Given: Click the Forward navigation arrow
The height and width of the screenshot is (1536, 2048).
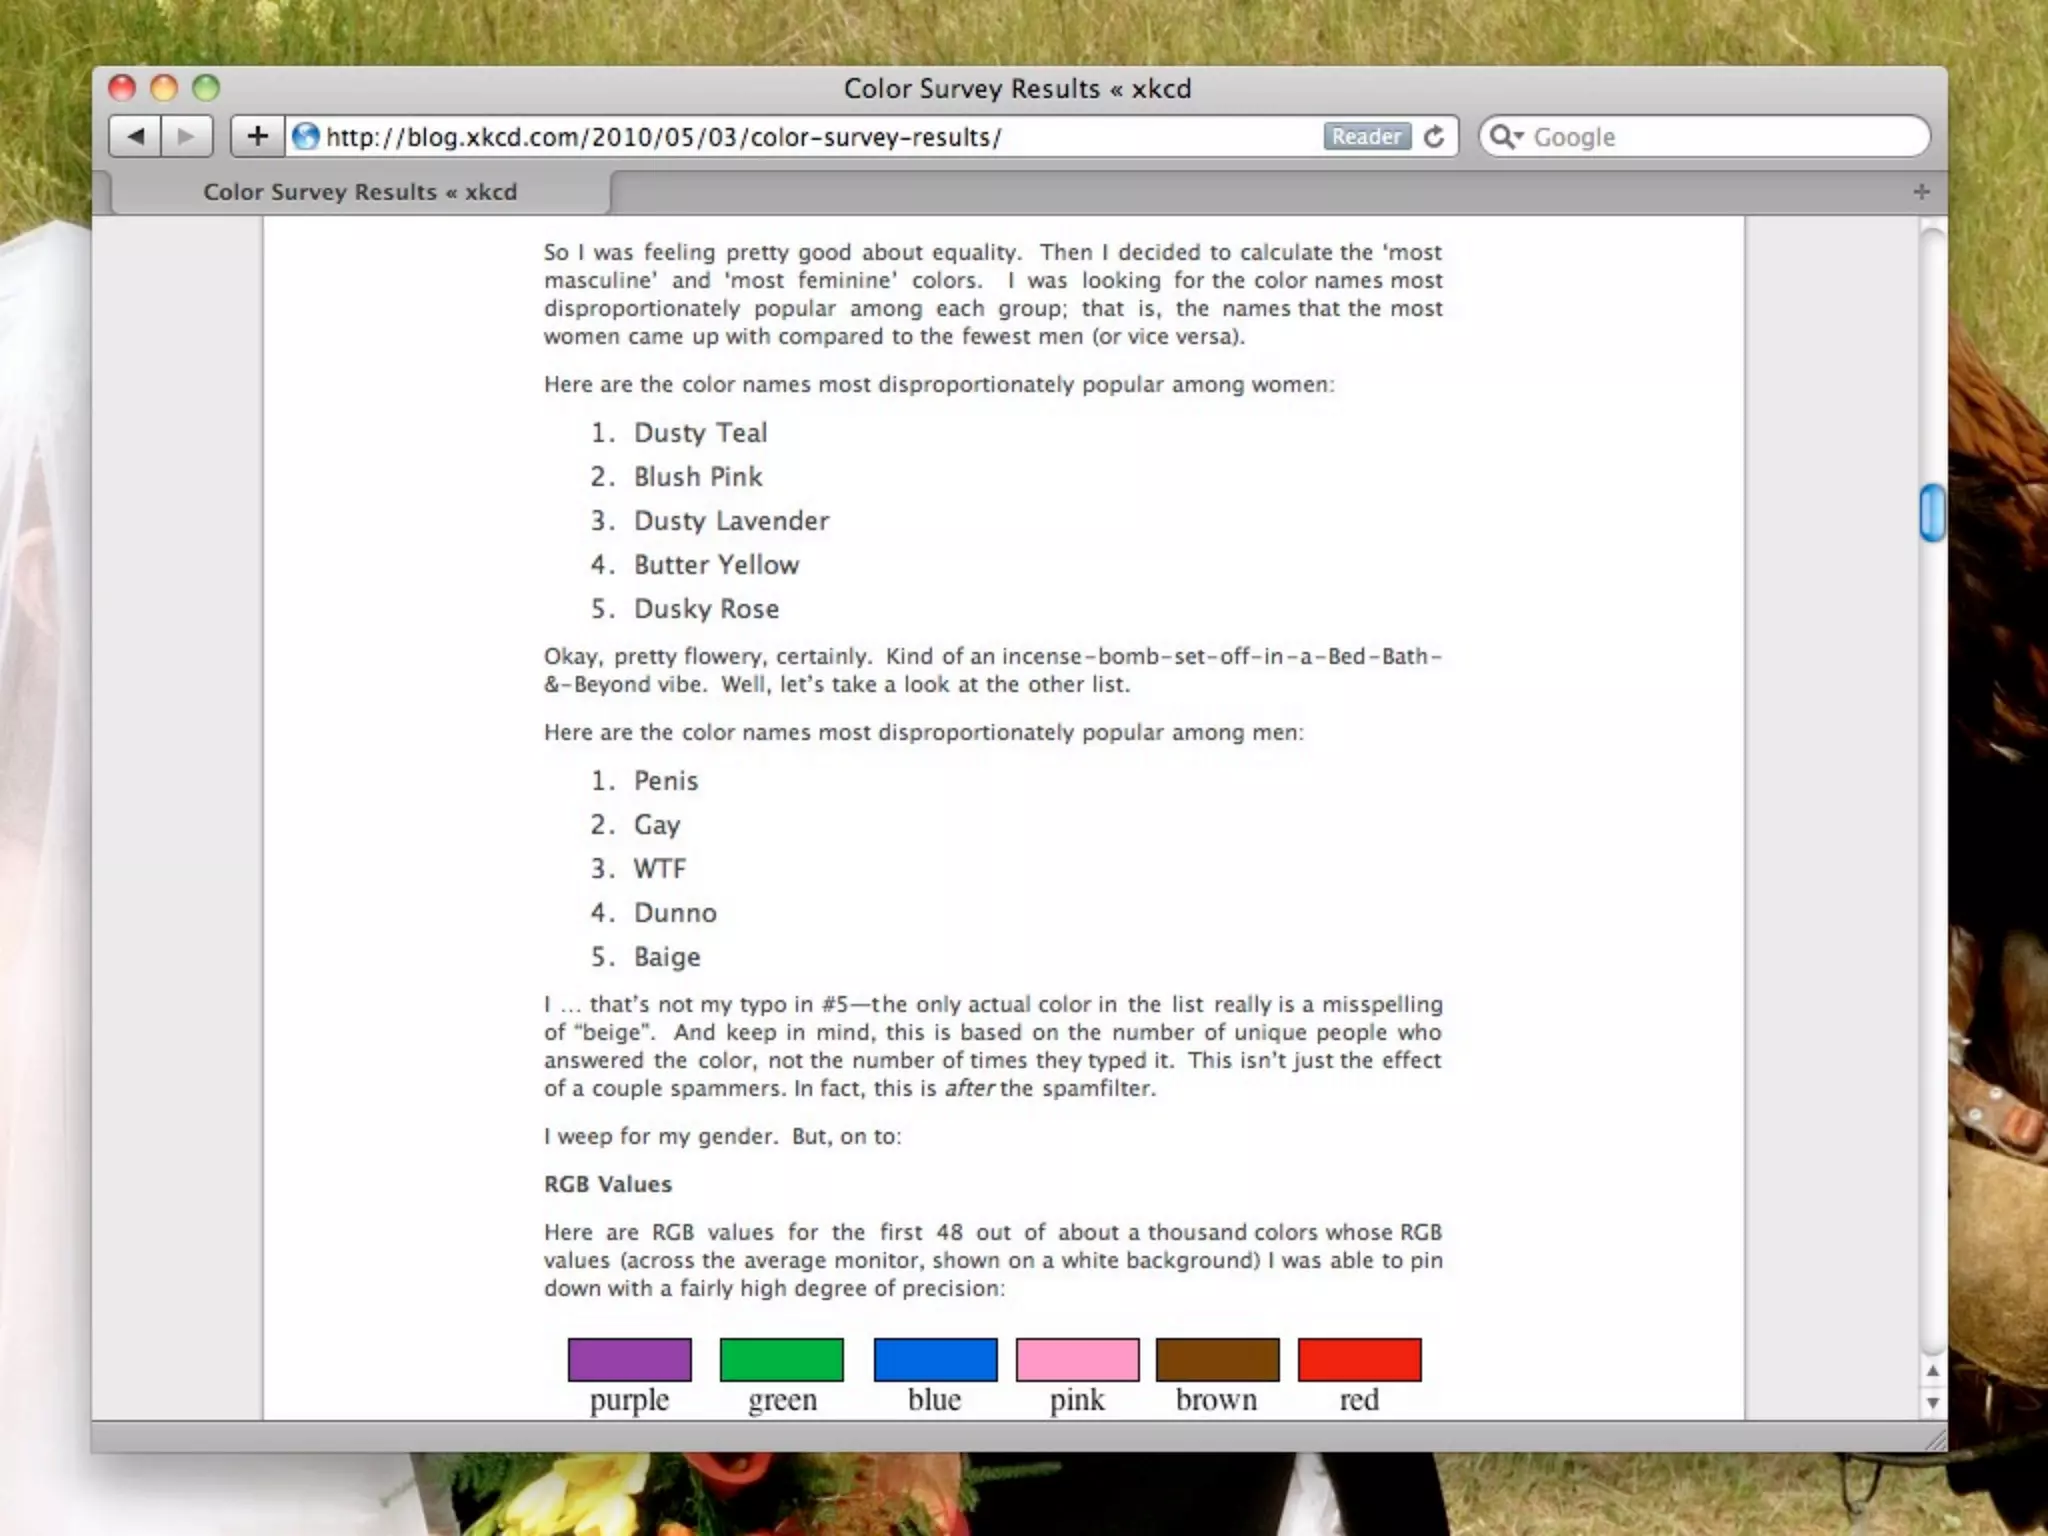Looking at the screenshot, I should pos(186,136).
